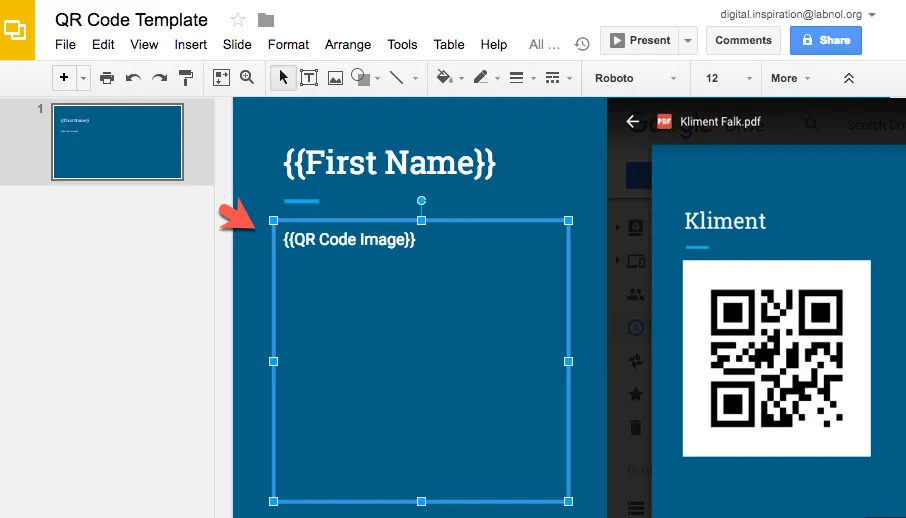Collapse the menus with double chevron
The width and height of the screenshot is (906, 518).
[x=849, y=78]
